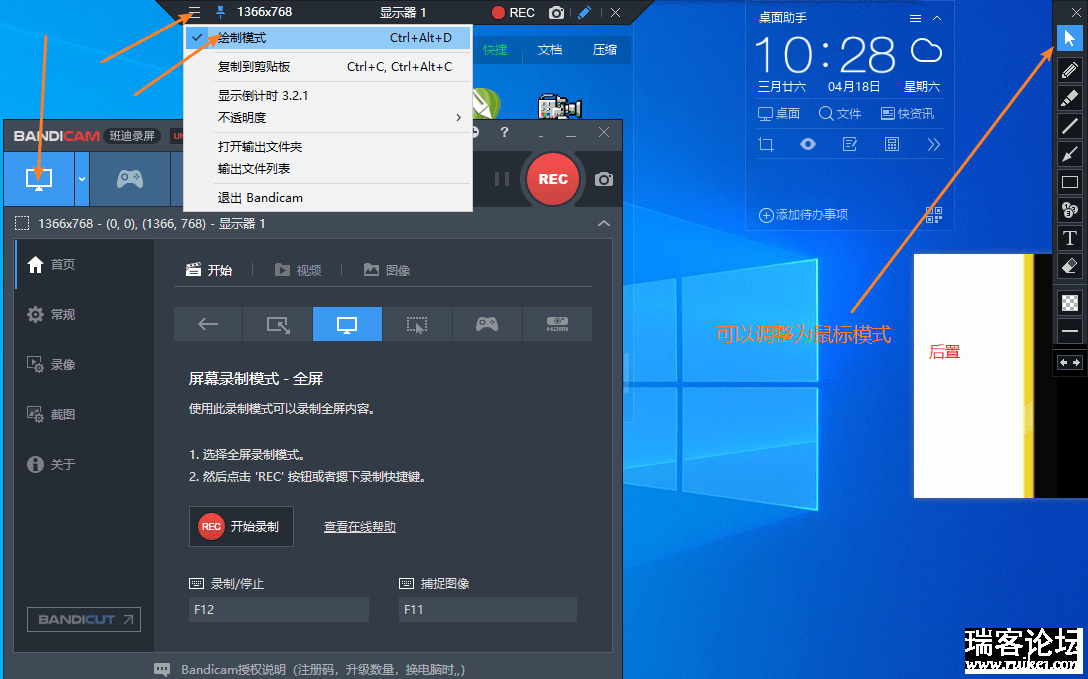
Task: Select the Highlighter drawing tool
Action: pos(1069,98)
